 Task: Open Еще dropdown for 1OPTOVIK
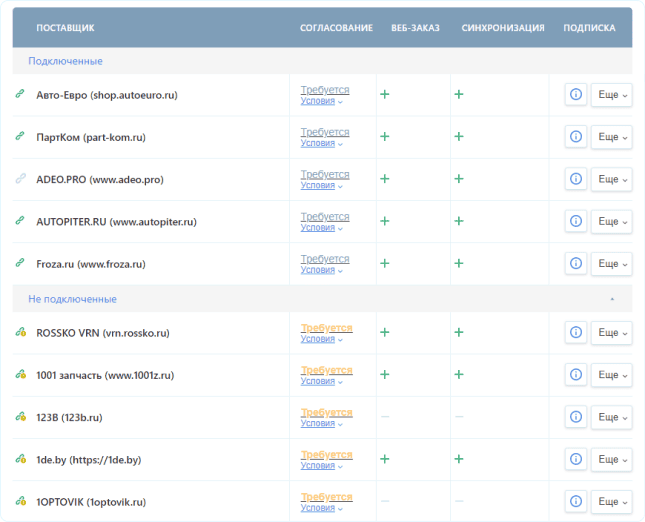pos(611,501)
